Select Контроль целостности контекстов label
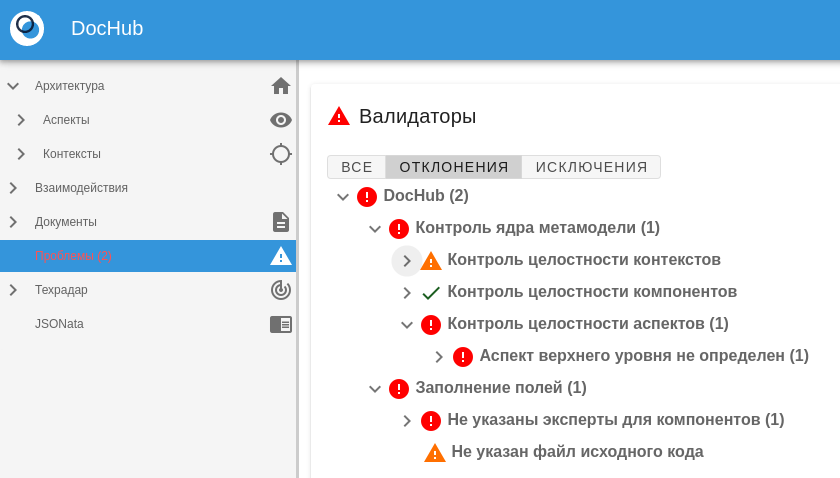The image size is (840, 478). (584, 260)
